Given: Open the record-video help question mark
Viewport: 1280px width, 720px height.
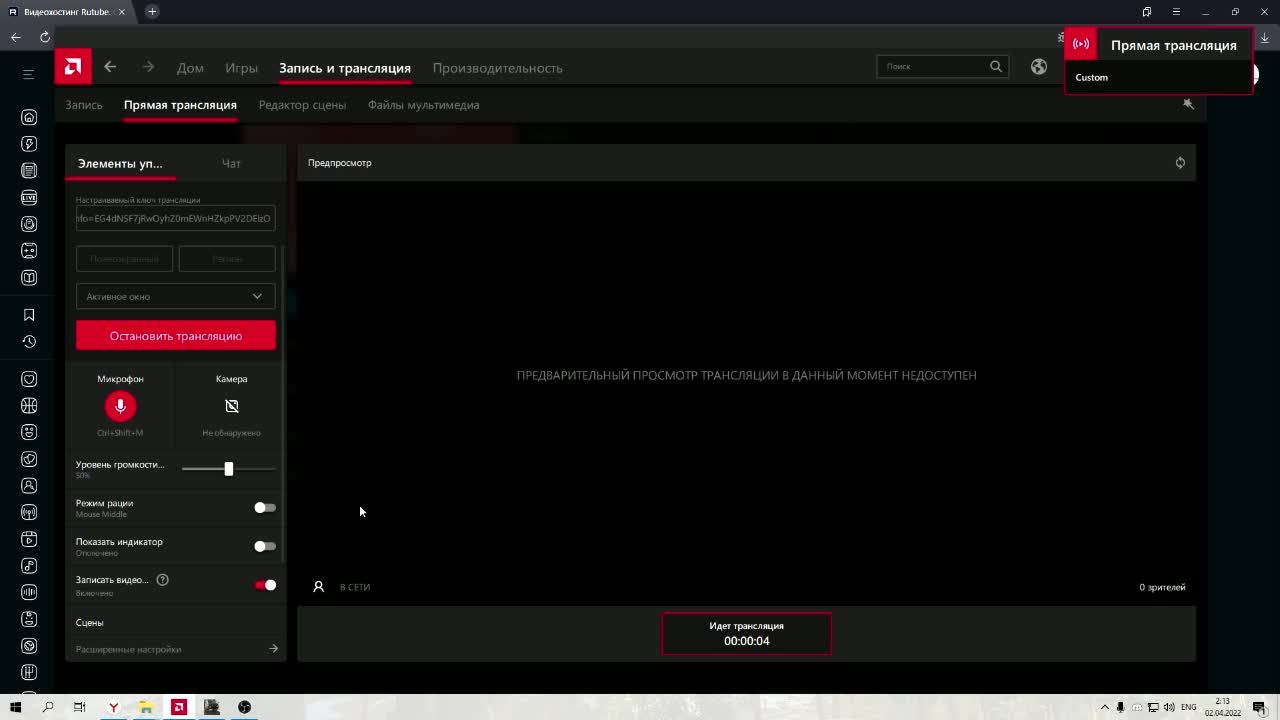Looking at the screenshot, I should 162,580.
